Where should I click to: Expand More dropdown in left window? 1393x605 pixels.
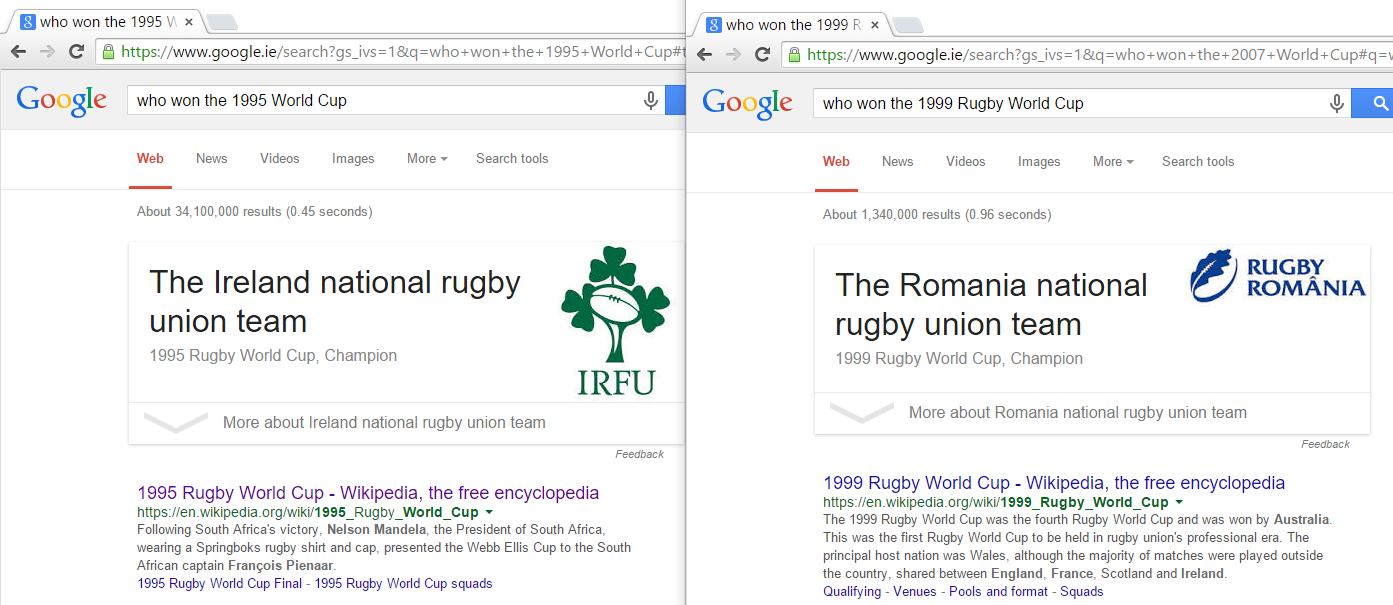(427, 158)
